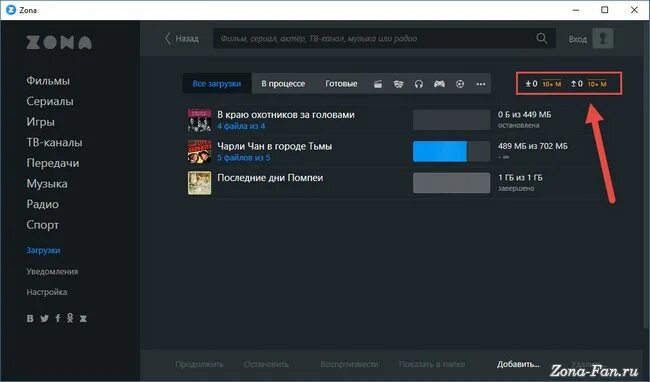Open the three-dots more filters icon
The width and height of the screenshot is (650, 382).
click(480, 84)
